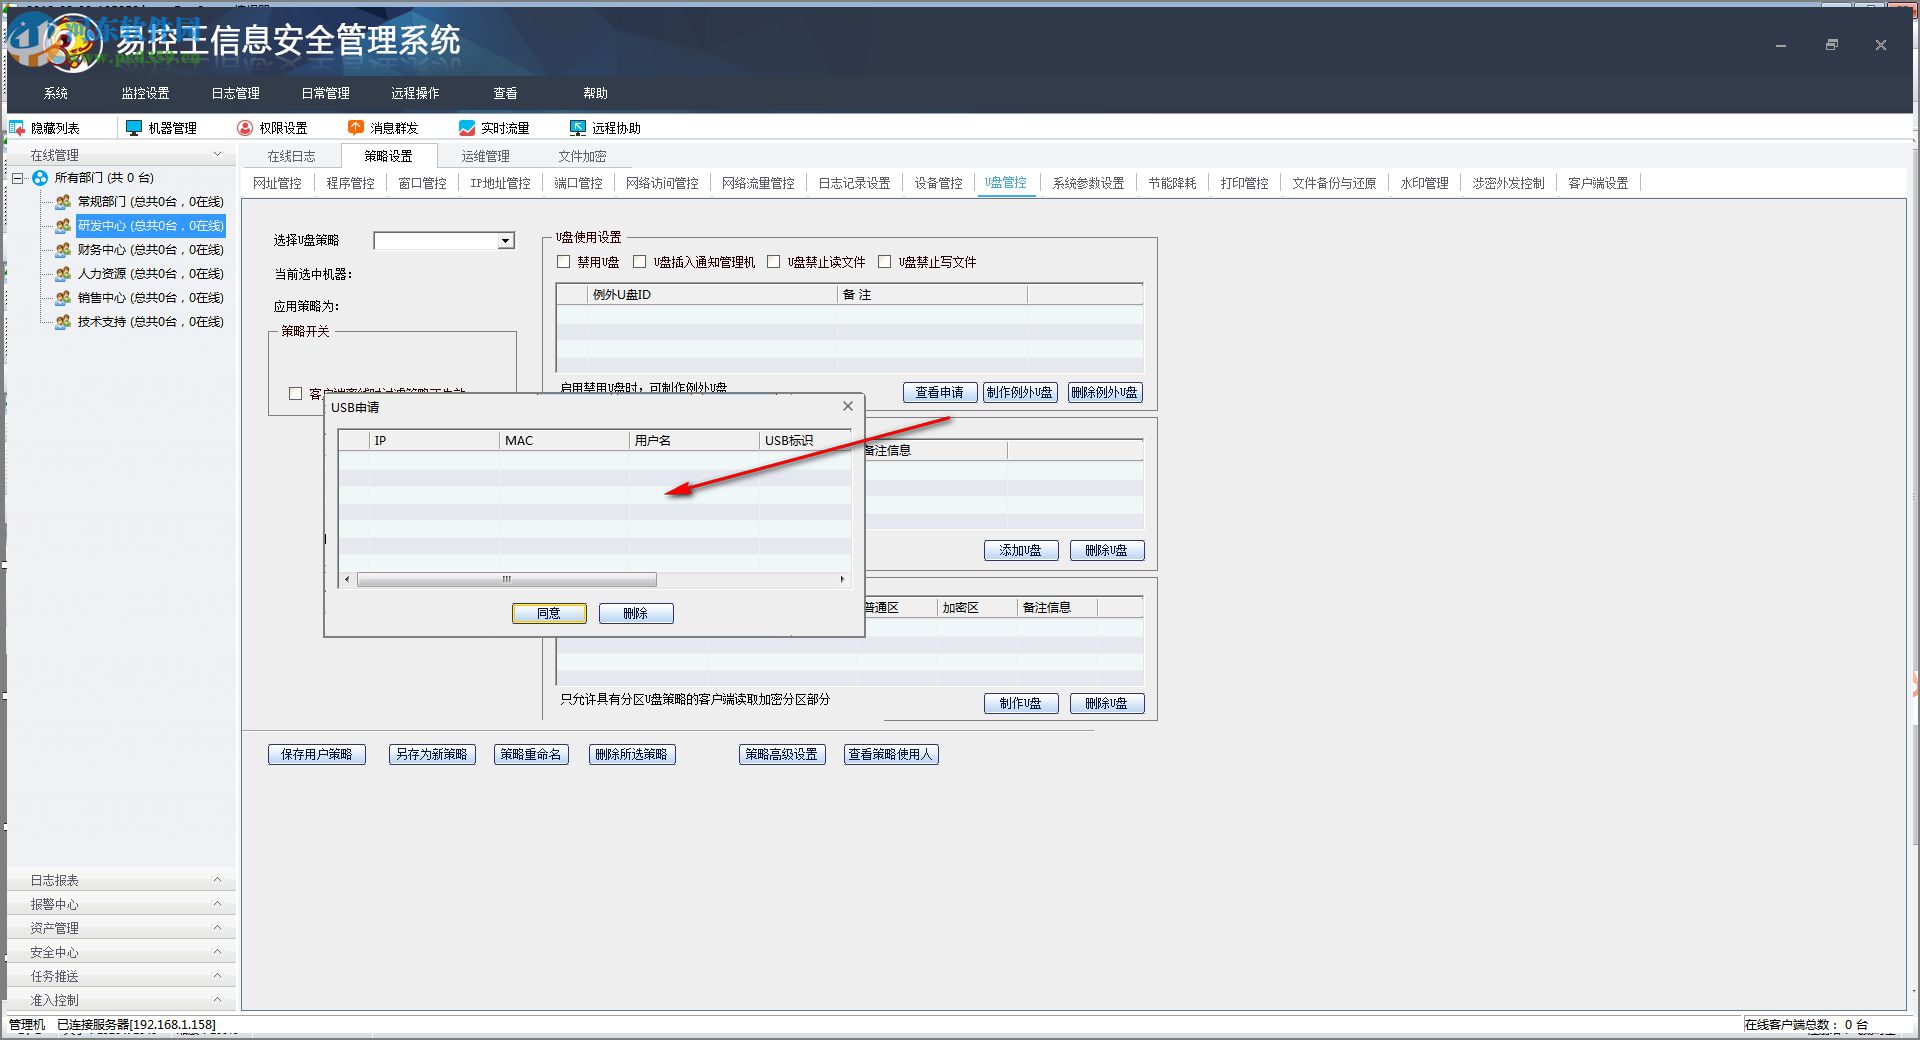Click the scrollbar right arrow in USB申请
The width and height of the screenshot is (1920, 1040).
[842, 579]
